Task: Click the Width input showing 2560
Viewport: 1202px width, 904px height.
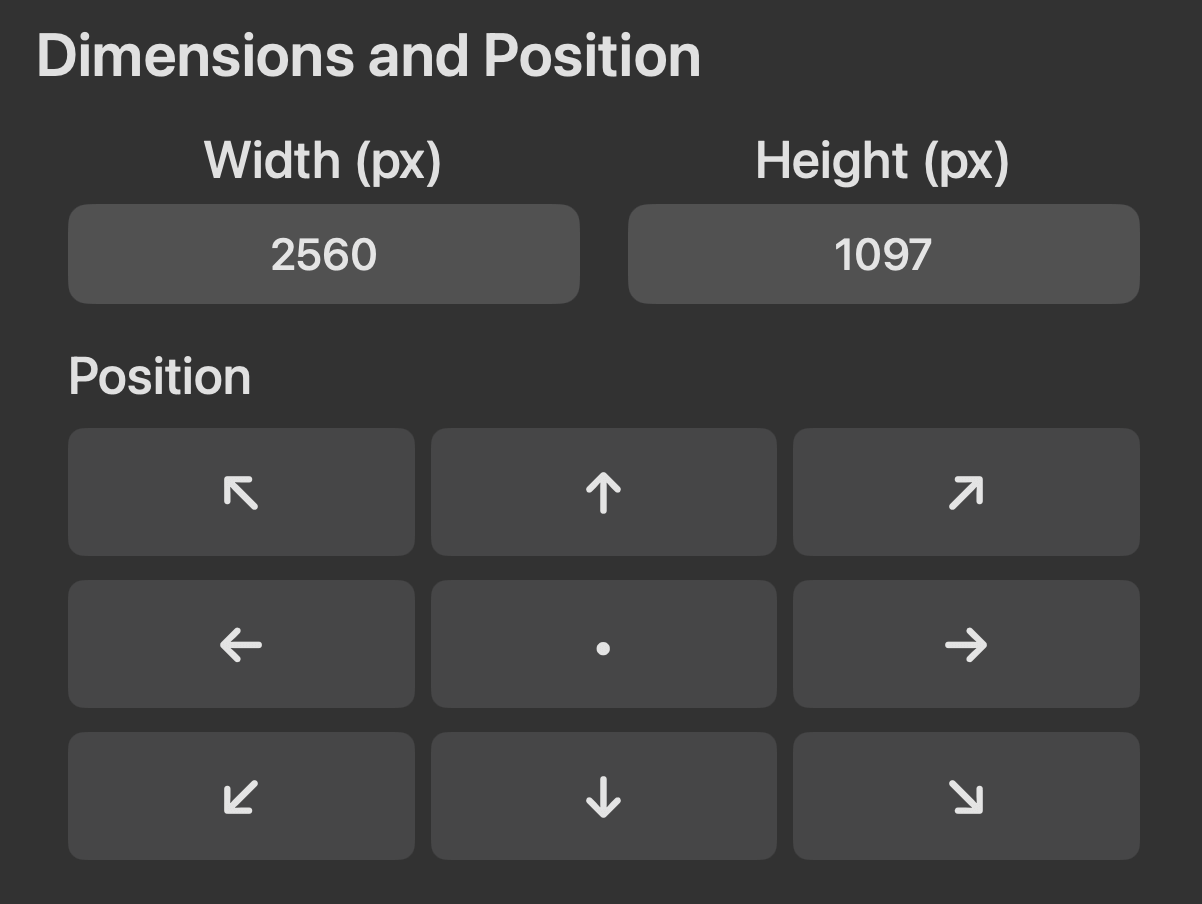Action: click(x=323, y=253)
